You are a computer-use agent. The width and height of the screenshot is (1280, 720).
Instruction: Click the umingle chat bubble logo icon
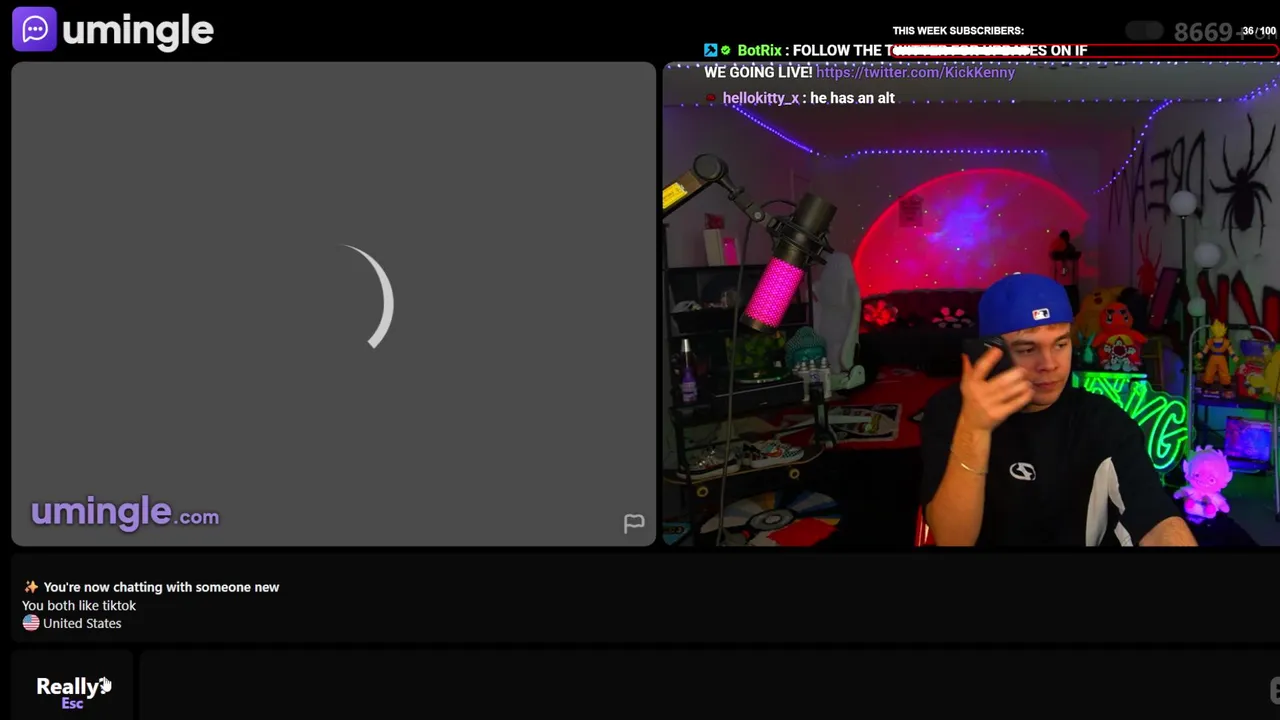click(34, 29)
